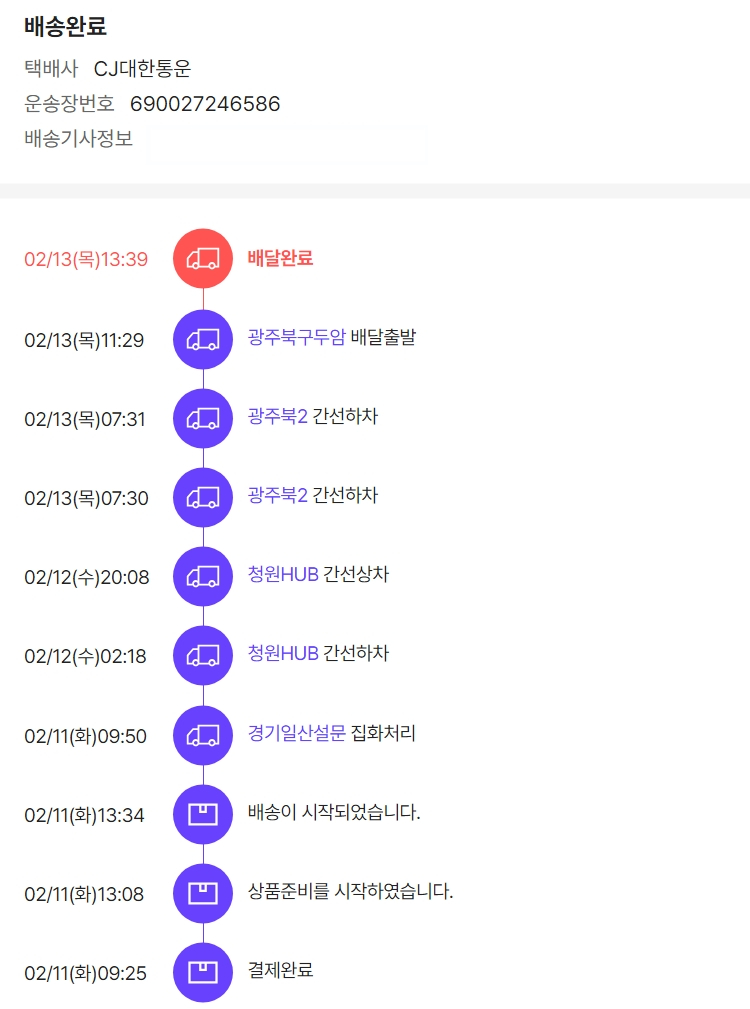Click the truck icon beside 광주북구두암 배달출발
The image size is (750, 1009).
[x=203, y=339]
